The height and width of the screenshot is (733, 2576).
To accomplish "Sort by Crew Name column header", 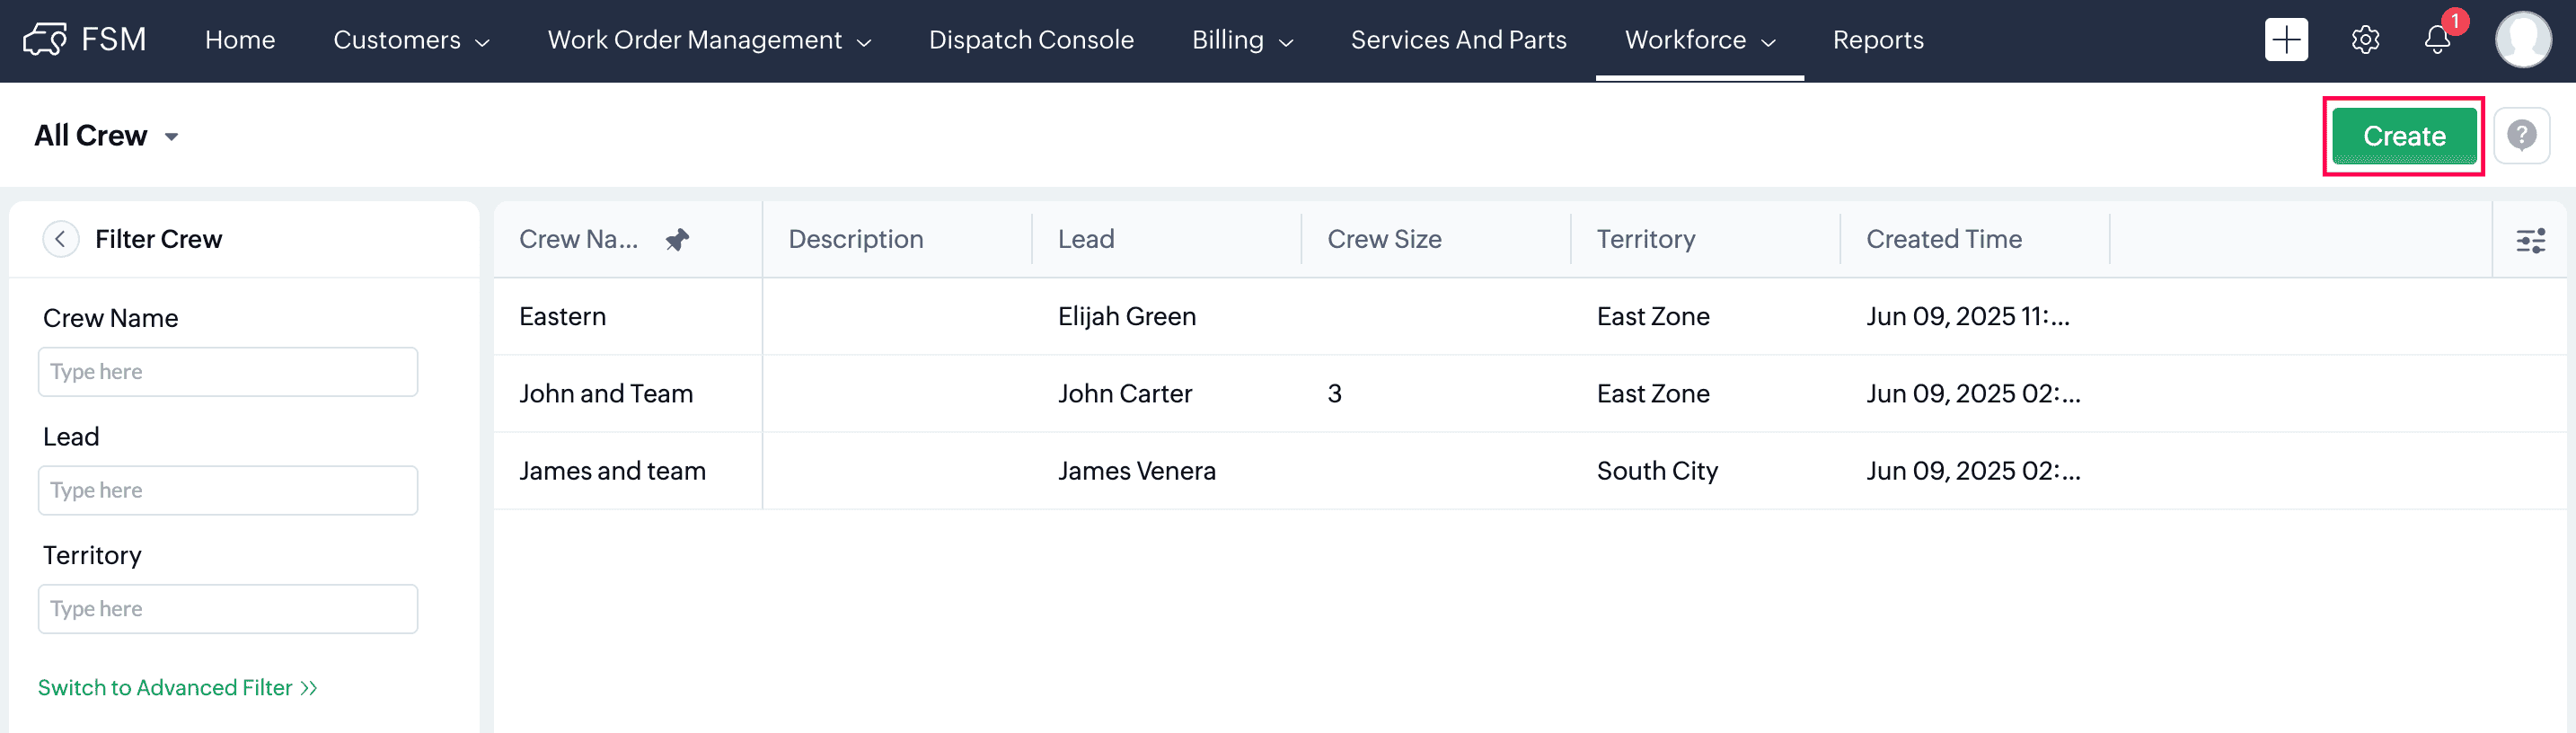I will tap(578, 240).
